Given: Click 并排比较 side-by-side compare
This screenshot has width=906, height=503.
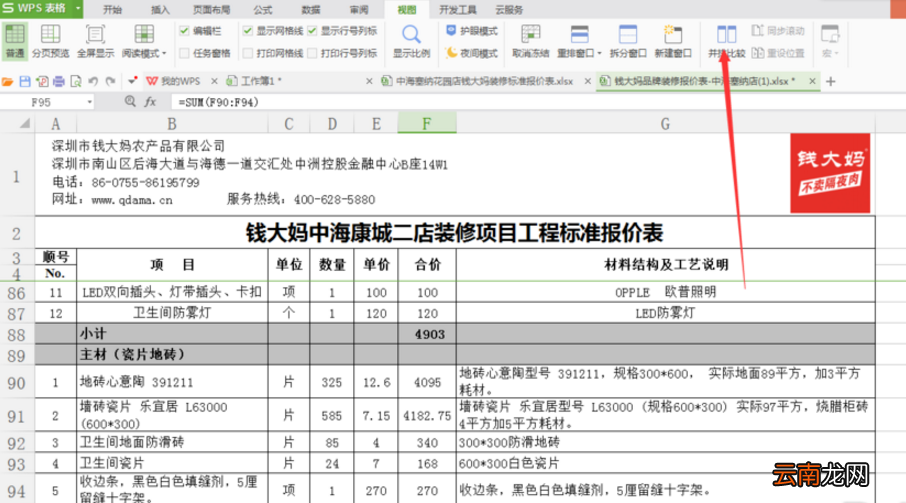Looking at the screenshot, I should point(726,42).
